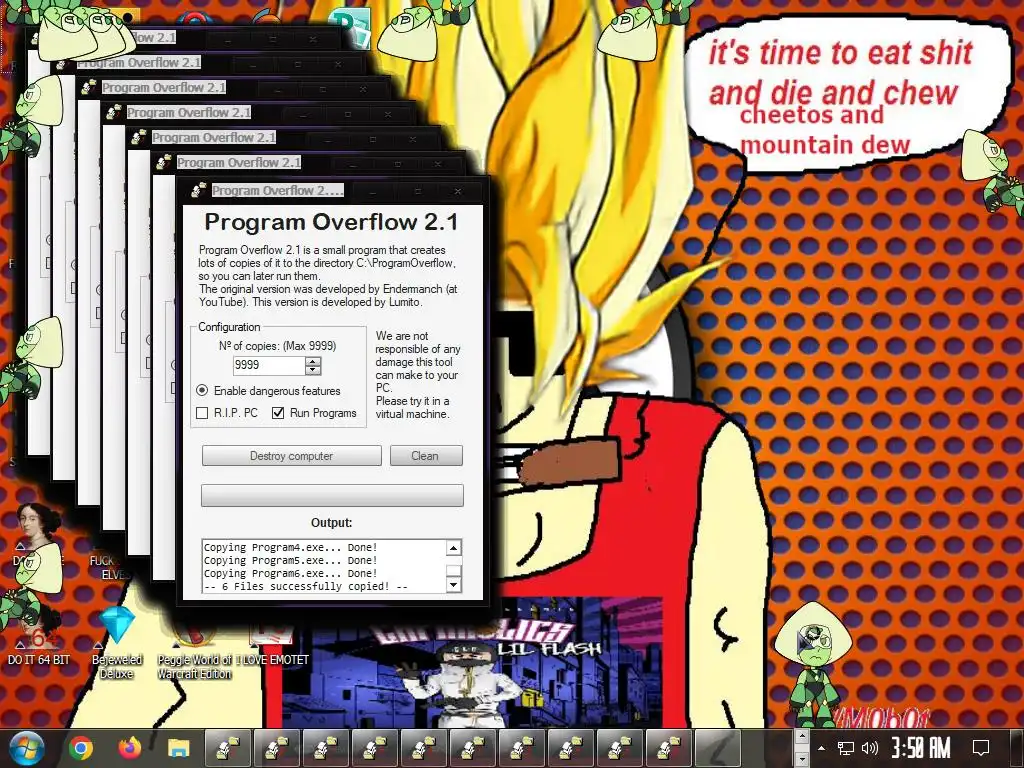This screenshot has height=768, width=1024.
Task: Click the 'Configuration' group label
Action: 229,327
